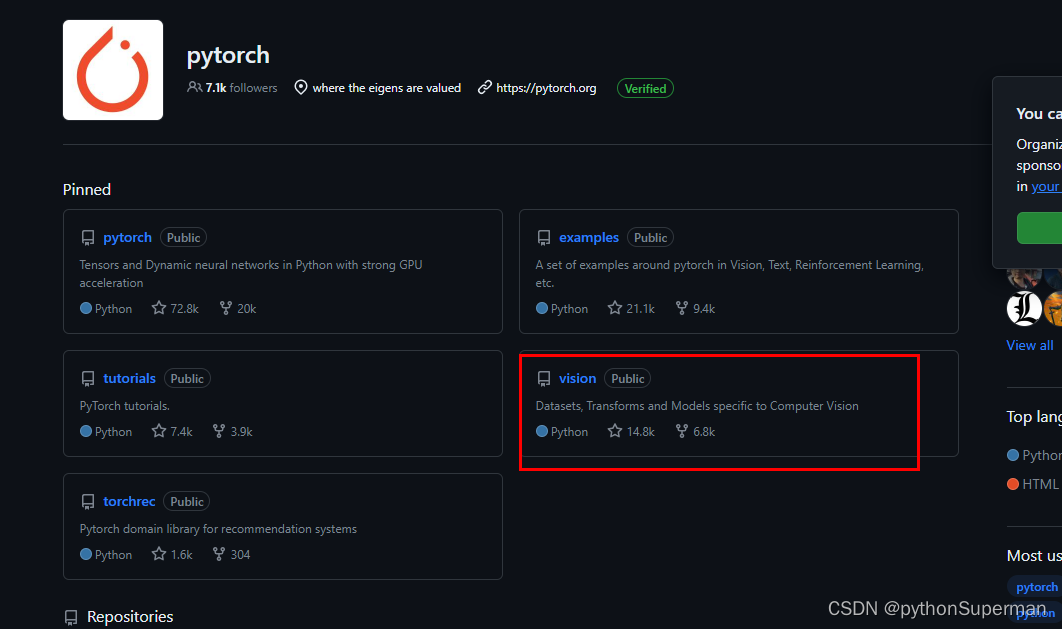Click the pytorch organization name heading
Image resolution: width=1062 pixels, height=629 pixels.
click(228, 55)
